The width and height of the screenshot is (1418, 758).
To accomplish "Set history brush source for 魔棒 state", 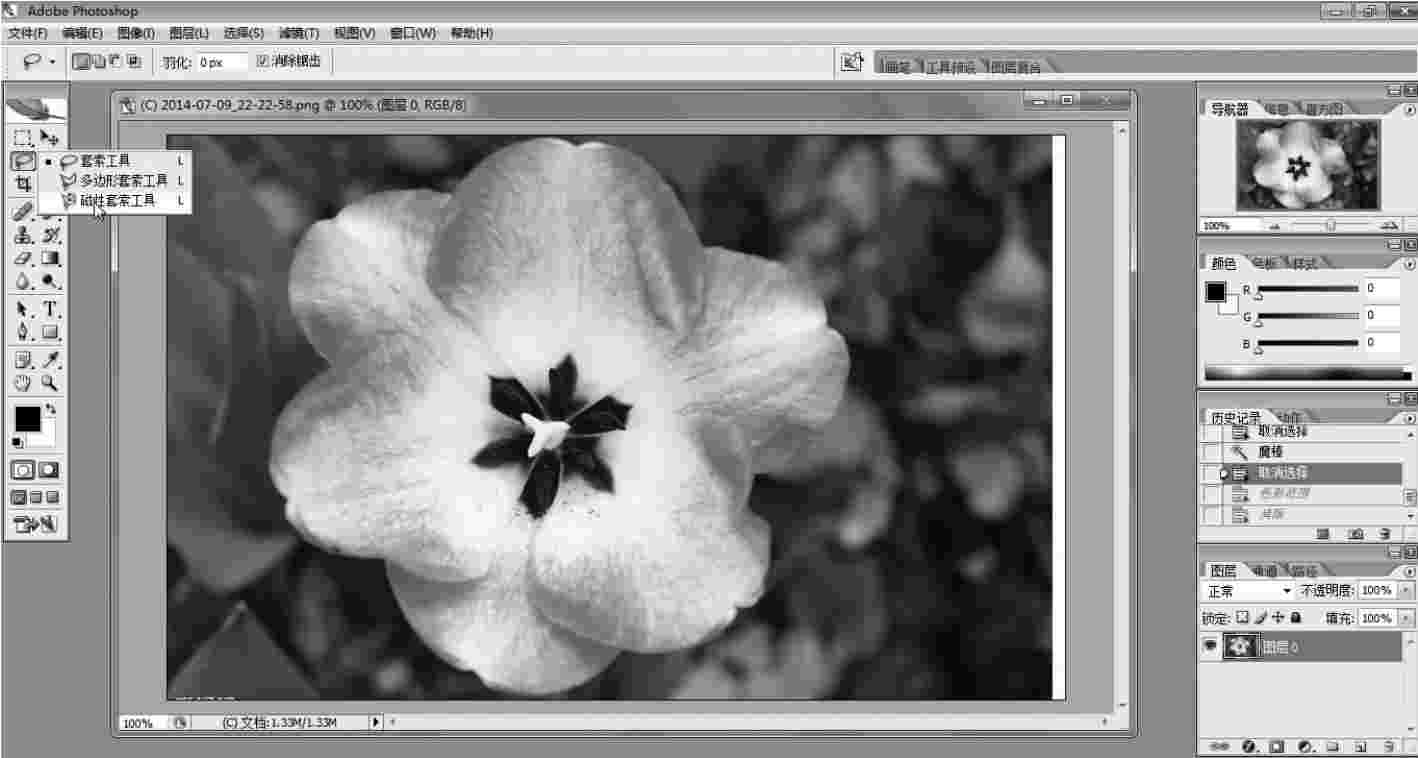I will coord(1212,453).
